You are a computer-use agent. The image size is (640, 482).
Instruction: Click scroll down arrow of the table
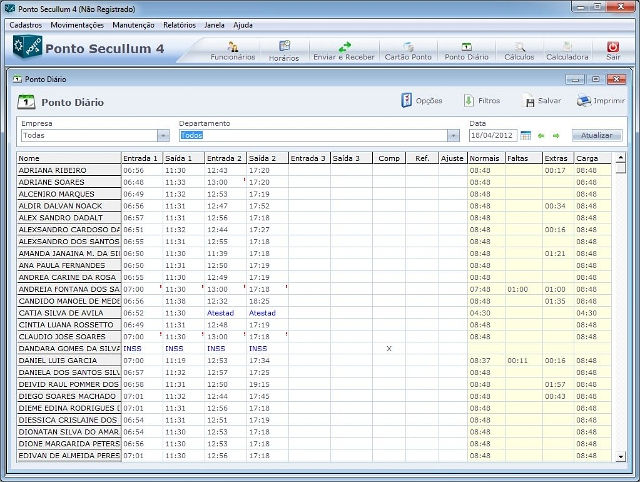click(620, 457)
